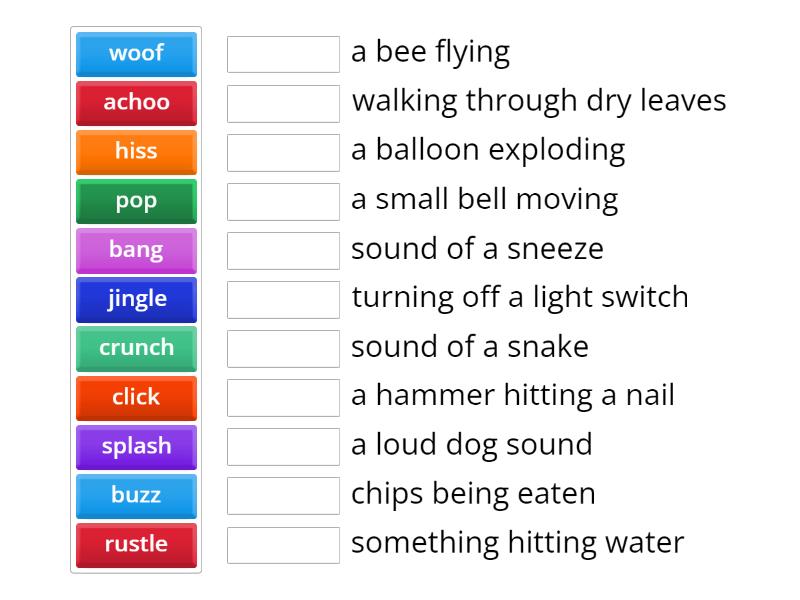Click the answer box beside "chips being eaten"
Screen dimensions: 800x600
click(x=283, y=495)
